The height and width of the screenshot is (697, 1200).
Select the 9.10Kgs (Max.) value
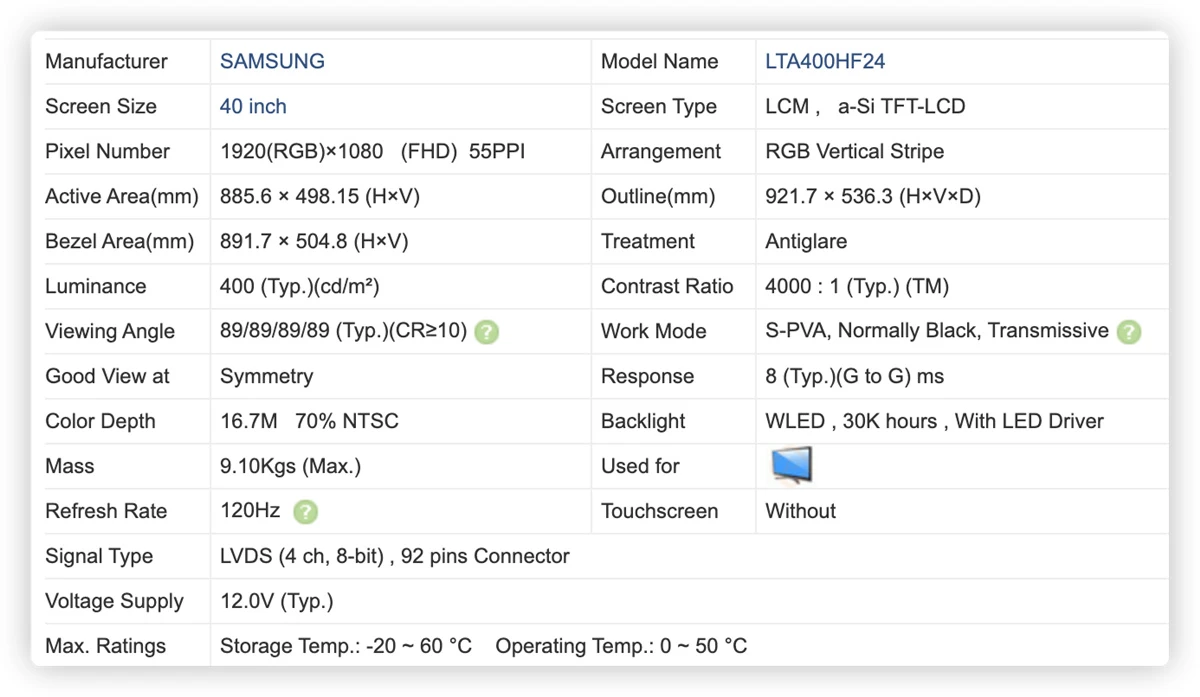[291, 466]
